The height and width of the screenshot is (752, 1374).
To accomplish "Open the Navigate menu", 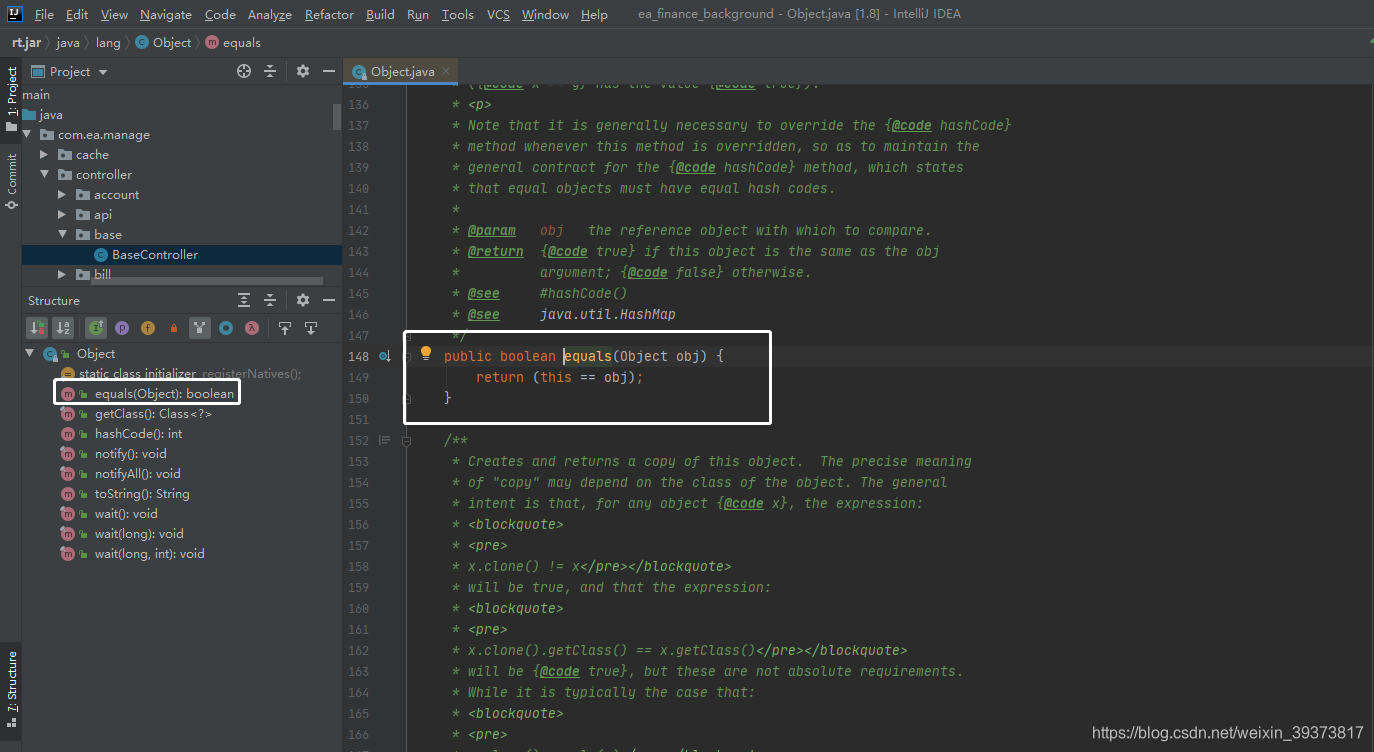I will click(x=166, y=14).
